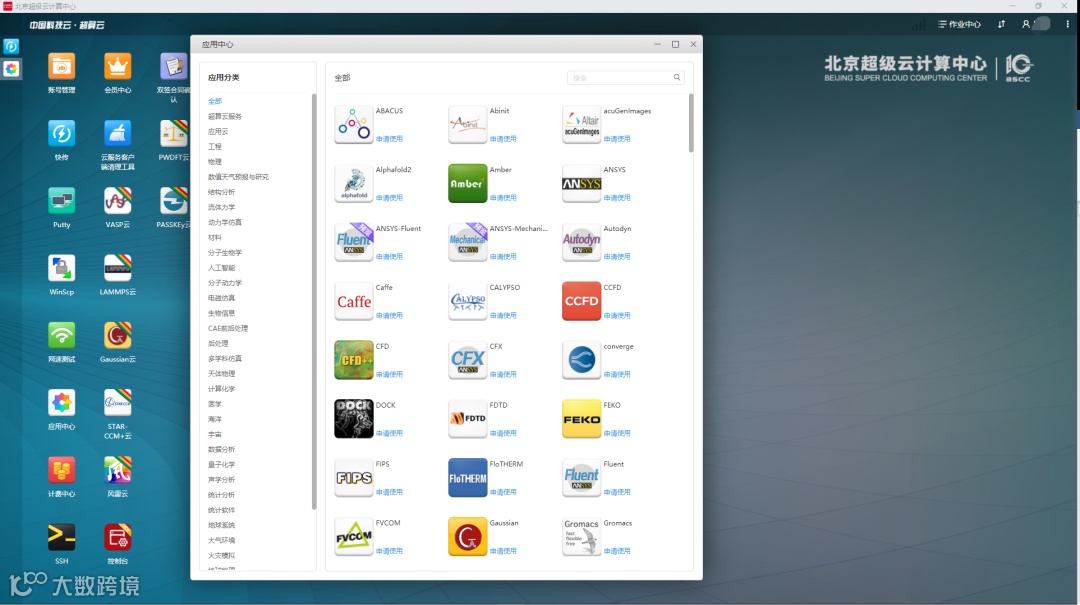Click the 申请使用 link under FEKO

616,433
